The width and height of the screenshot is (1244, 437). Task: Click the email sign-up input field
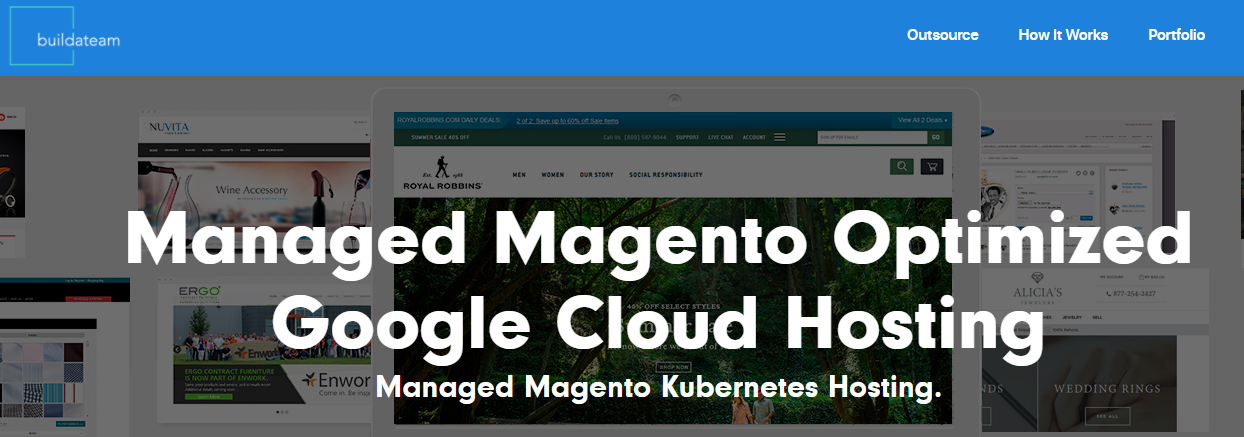click(872, 137)
